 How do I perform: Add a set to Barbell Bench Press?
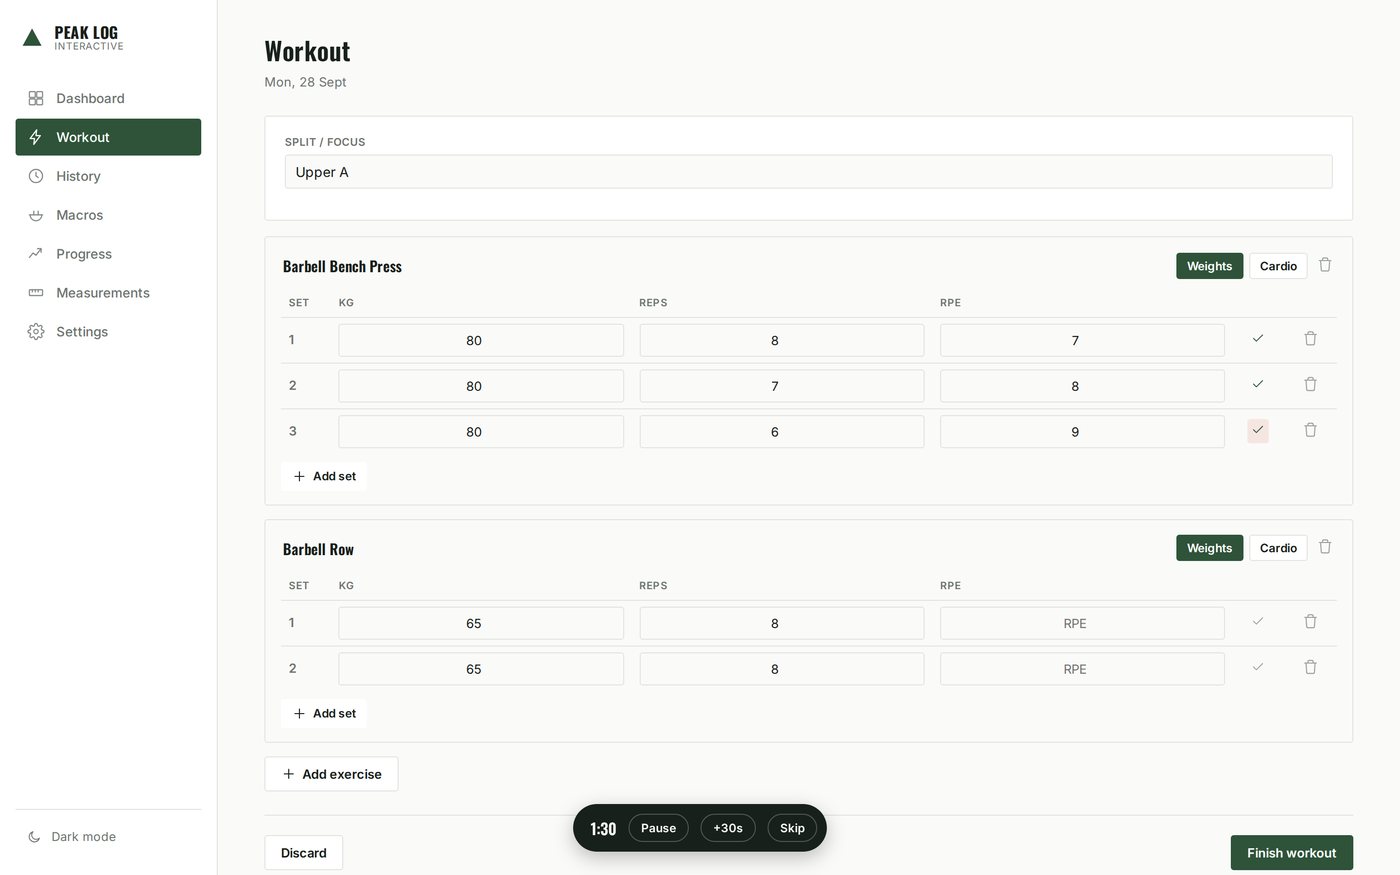click(x=324, y=476)
